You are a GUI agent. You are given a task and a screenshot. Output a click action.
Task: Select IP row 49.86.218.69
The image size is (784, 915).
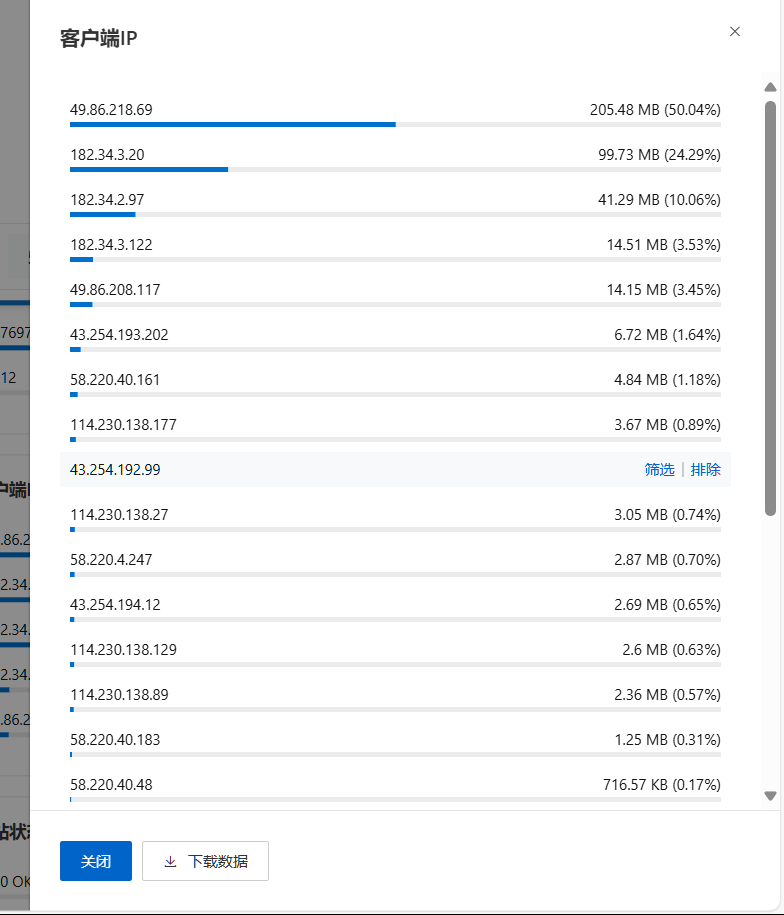[396, 114]
